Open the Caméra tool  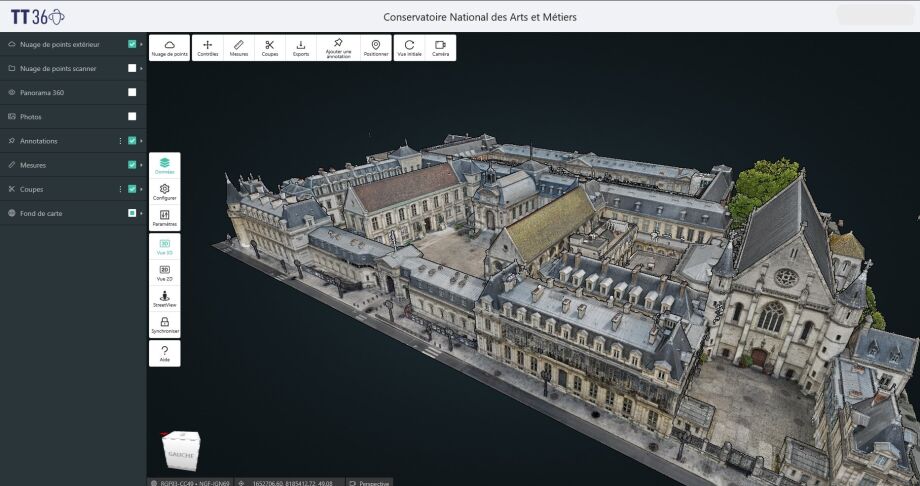(x=440, y=47)
